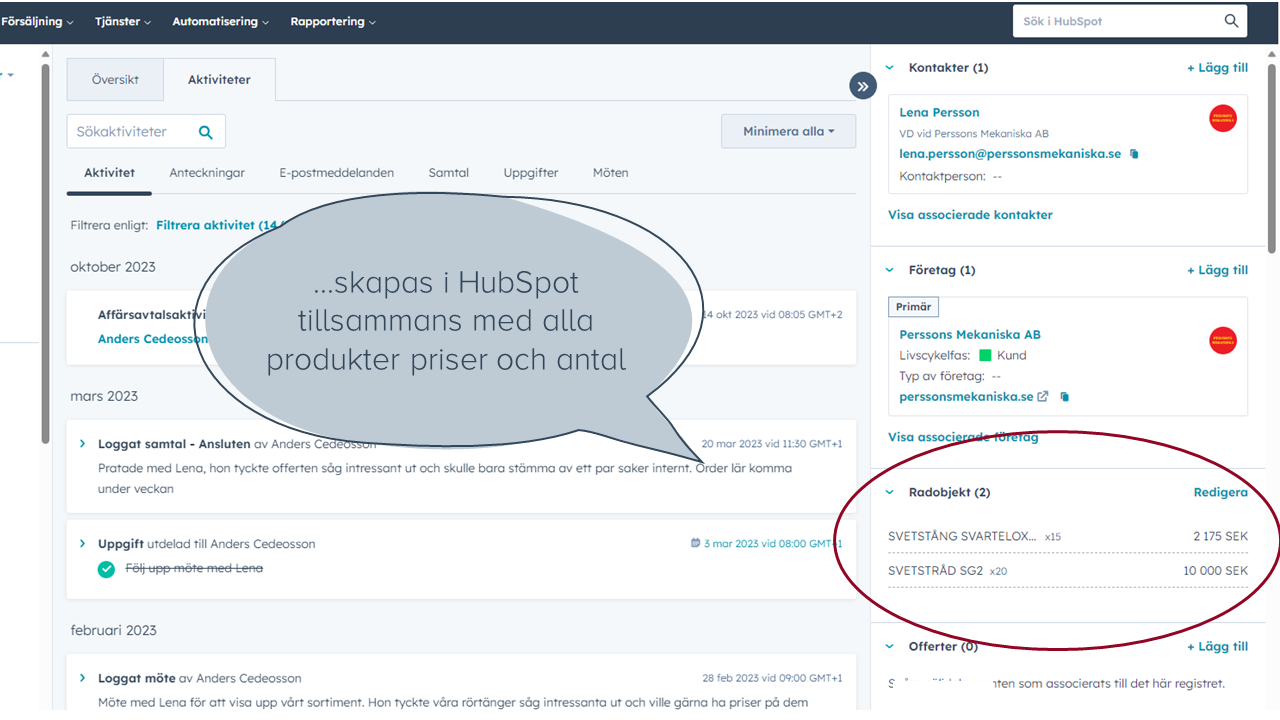Viewport: 1280px width, 720px height.
Task: Click SVETSSTÅNG SVARTELOX line item
Action: (962, 537)
